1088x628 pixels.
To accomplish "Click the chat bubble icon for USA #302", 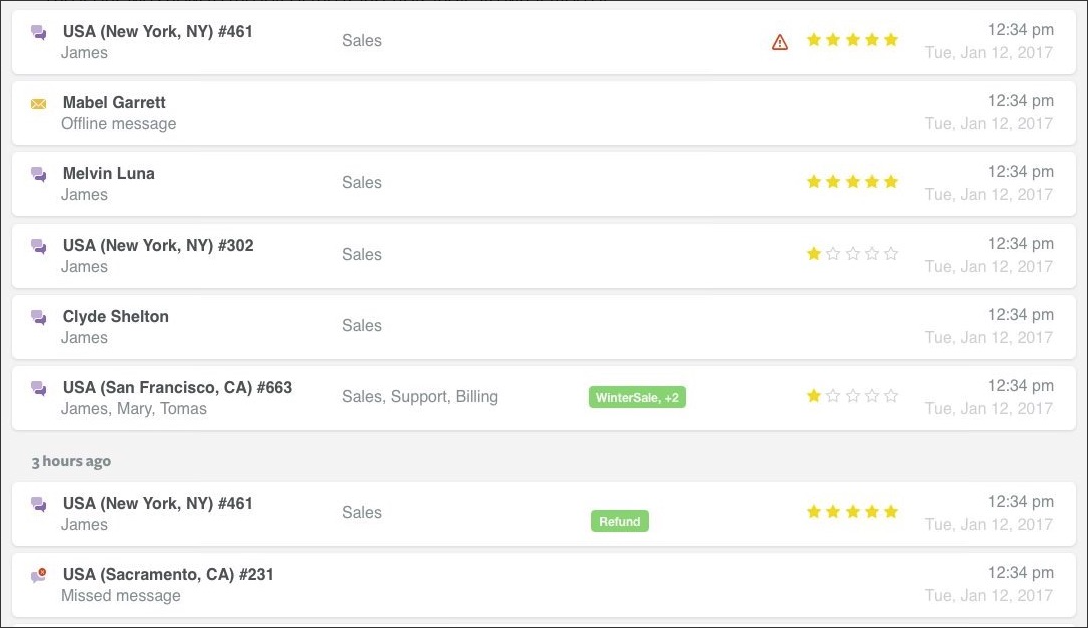I will [x=38, y=246].
